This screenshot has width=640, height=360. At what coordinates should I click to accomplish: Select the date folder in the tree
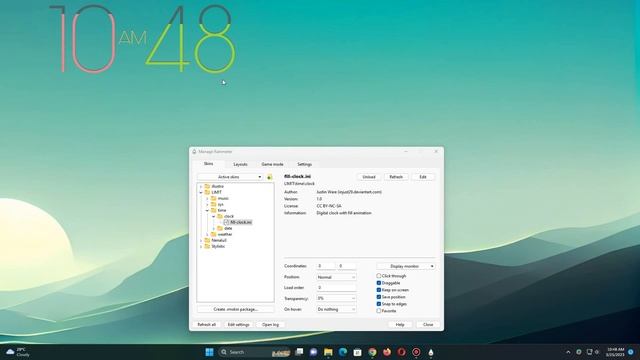(x=224, y=228)
